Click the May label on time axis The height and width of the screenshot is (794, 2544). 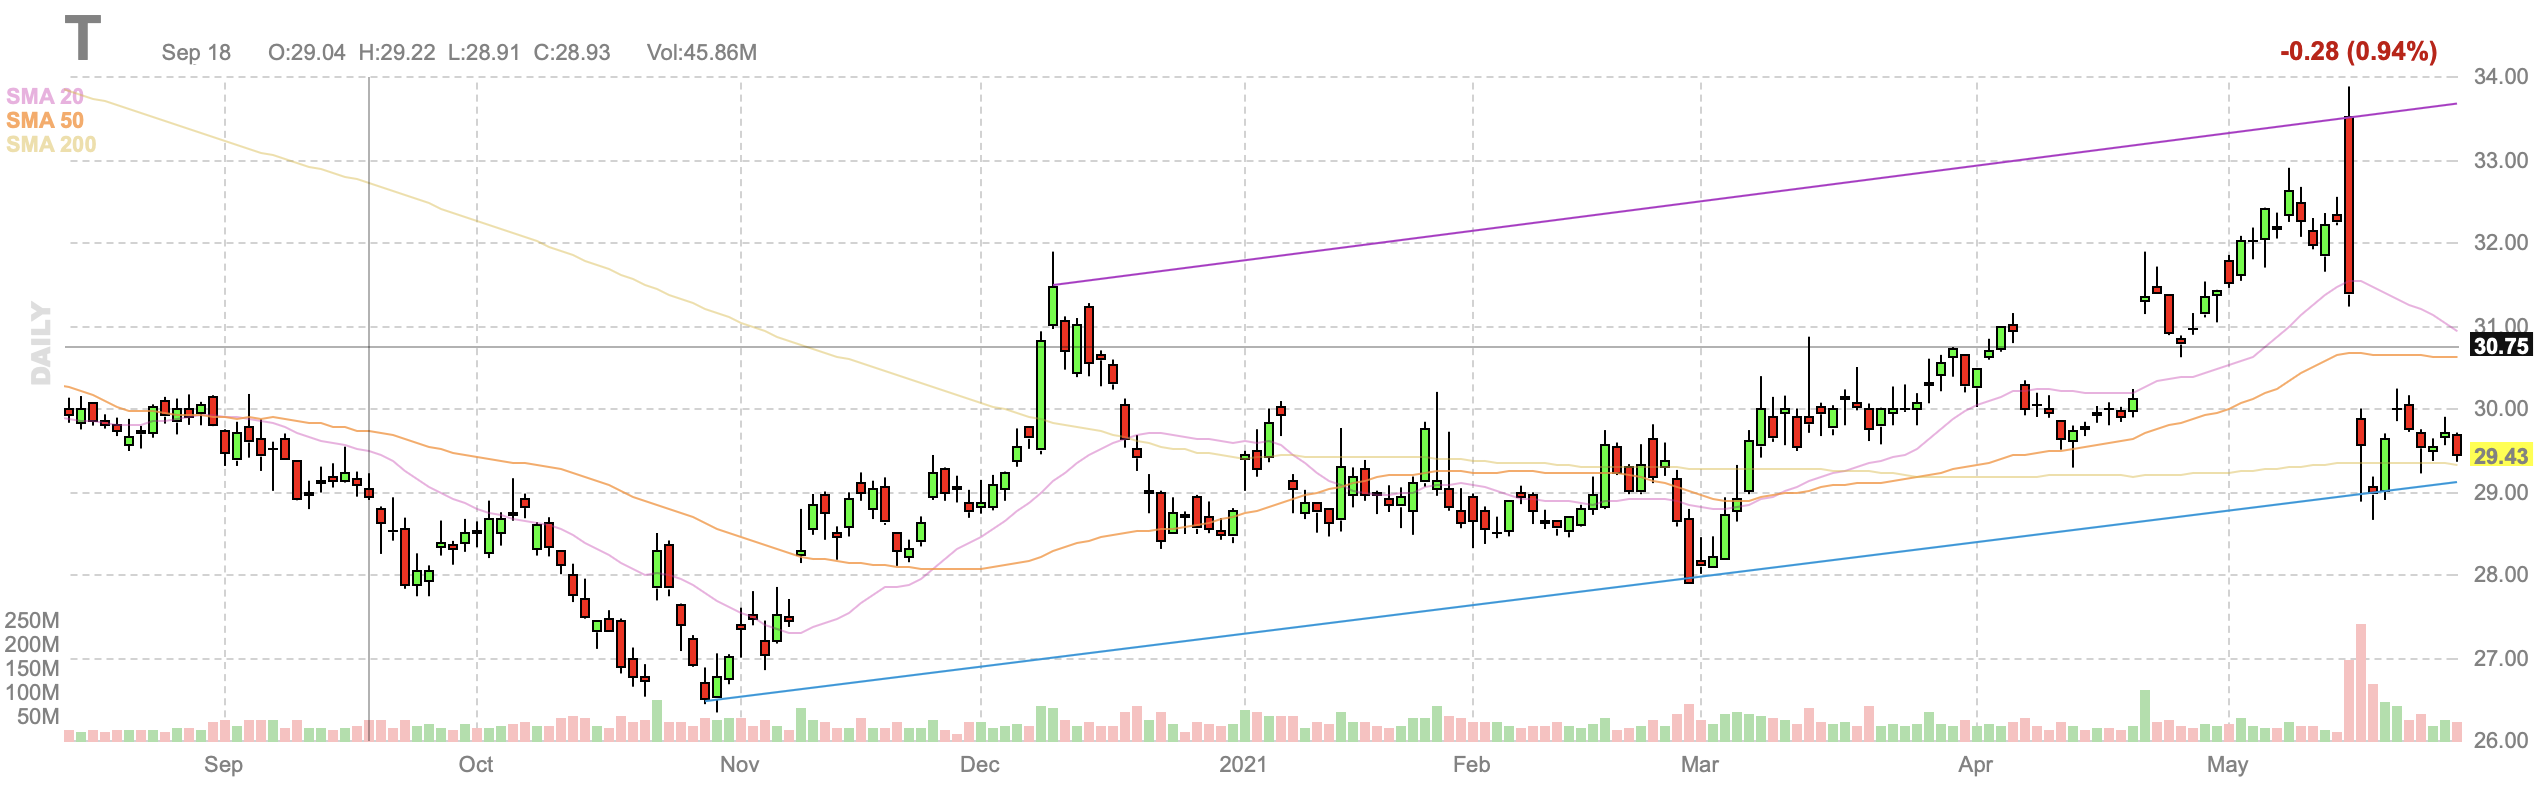[x=2227, y=765]
